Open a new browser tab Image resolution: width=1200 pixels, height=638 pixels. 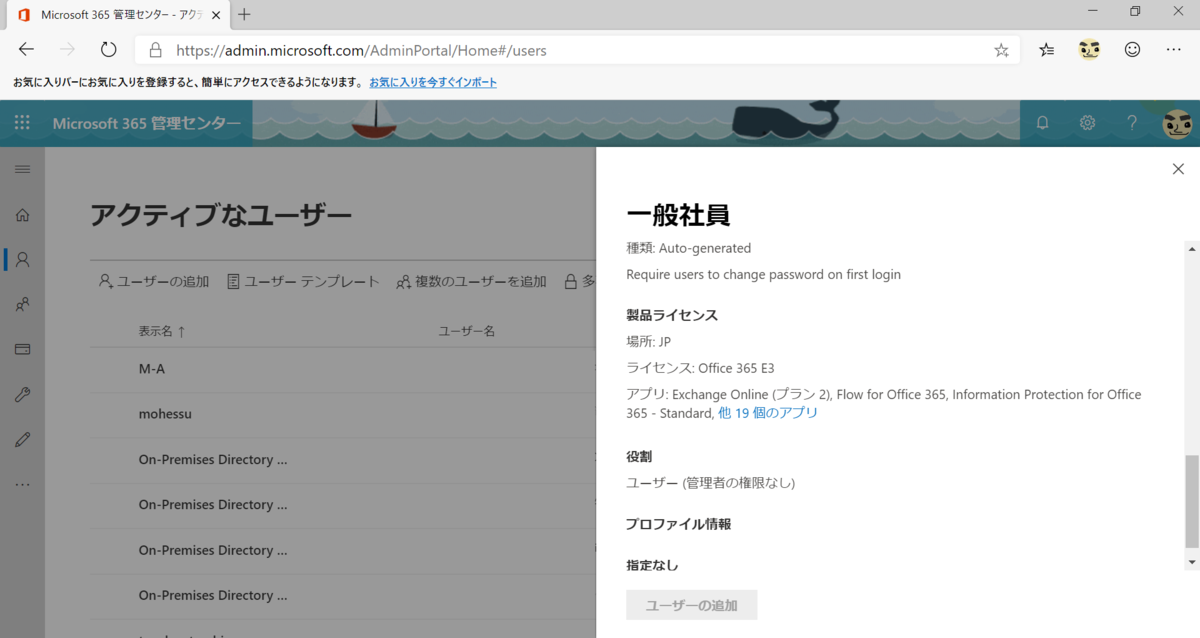point(245,14)
